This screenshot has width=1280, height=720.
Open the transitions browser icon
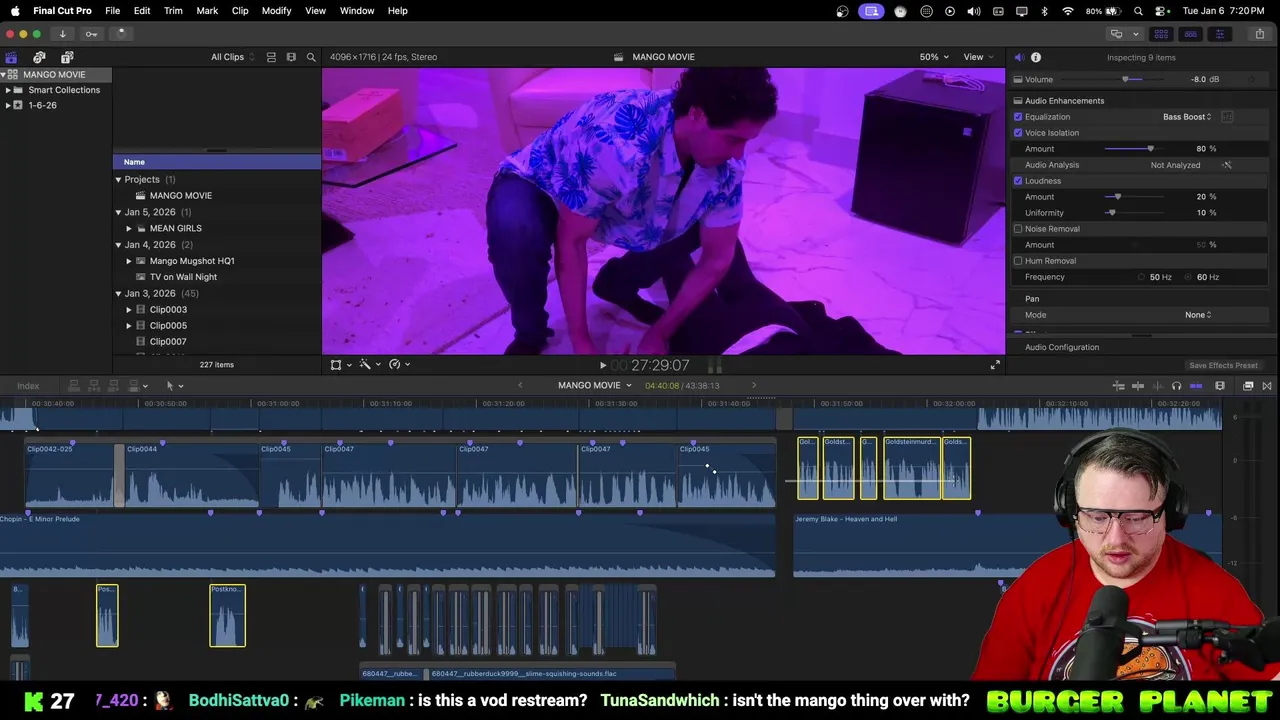(x=1267, y=386)
